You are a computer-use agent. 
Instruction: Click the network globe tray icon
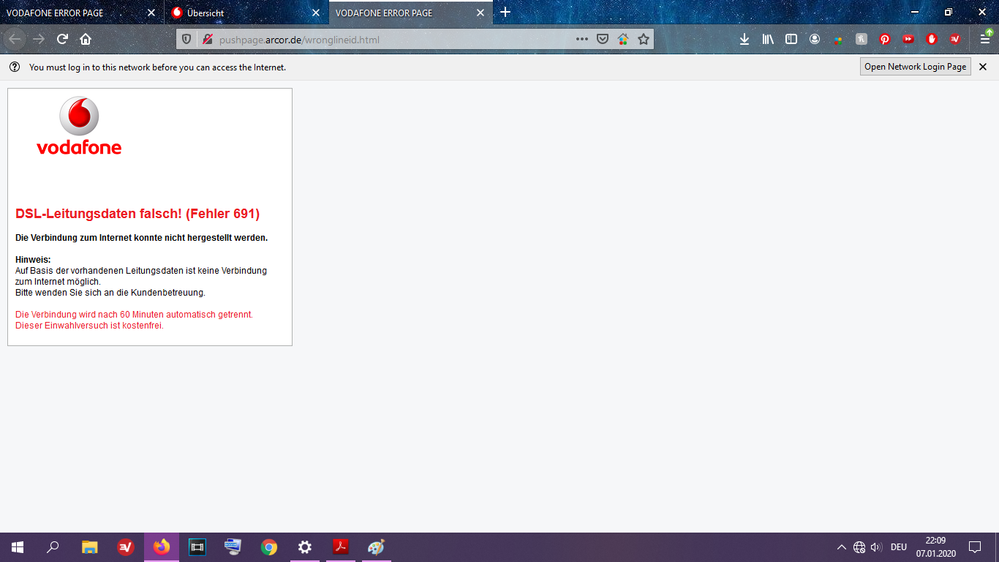pos(859,547)
